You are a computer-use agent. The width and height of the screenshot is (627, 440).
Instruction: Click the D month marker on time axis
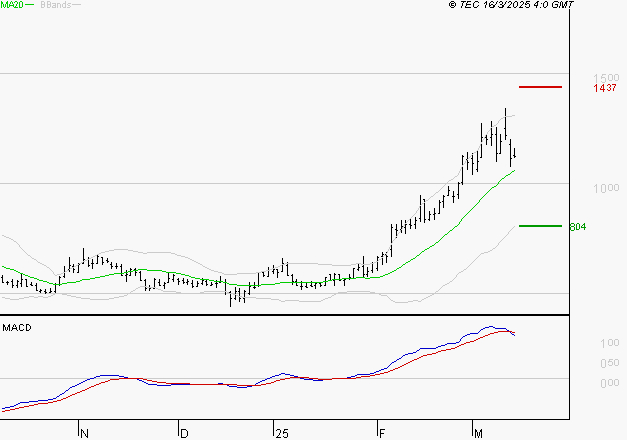(x=184, y=434)
